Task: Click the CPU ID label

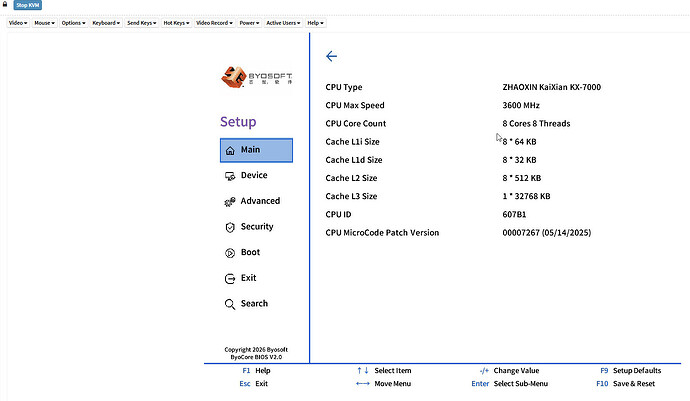Action: coord(338,214)
